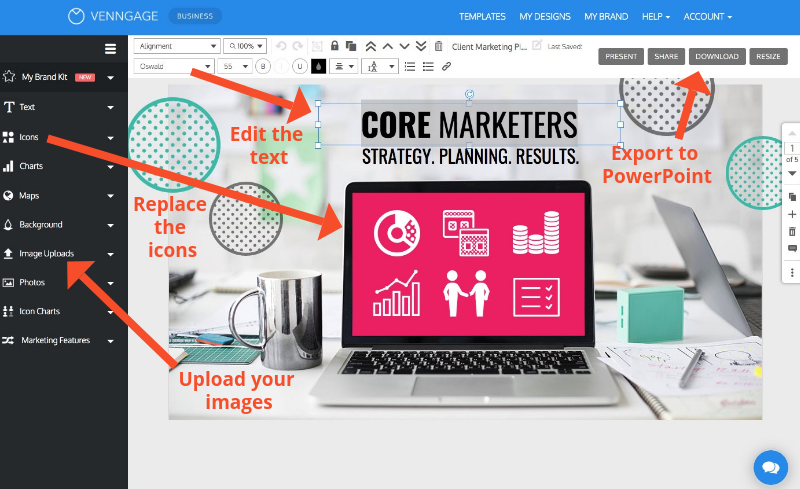Select the pie chart icon on laptop screen
The image size is (800, 489).
coord(397,233)
